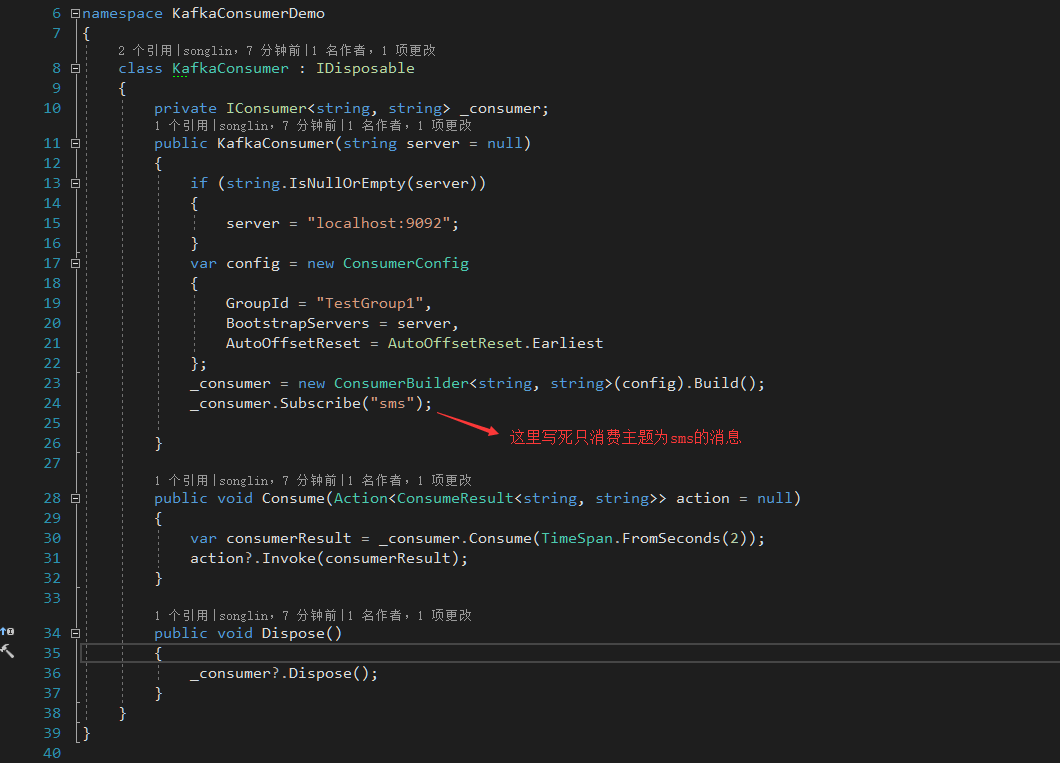Click line number 40 in the gutter

pos(52,753)
